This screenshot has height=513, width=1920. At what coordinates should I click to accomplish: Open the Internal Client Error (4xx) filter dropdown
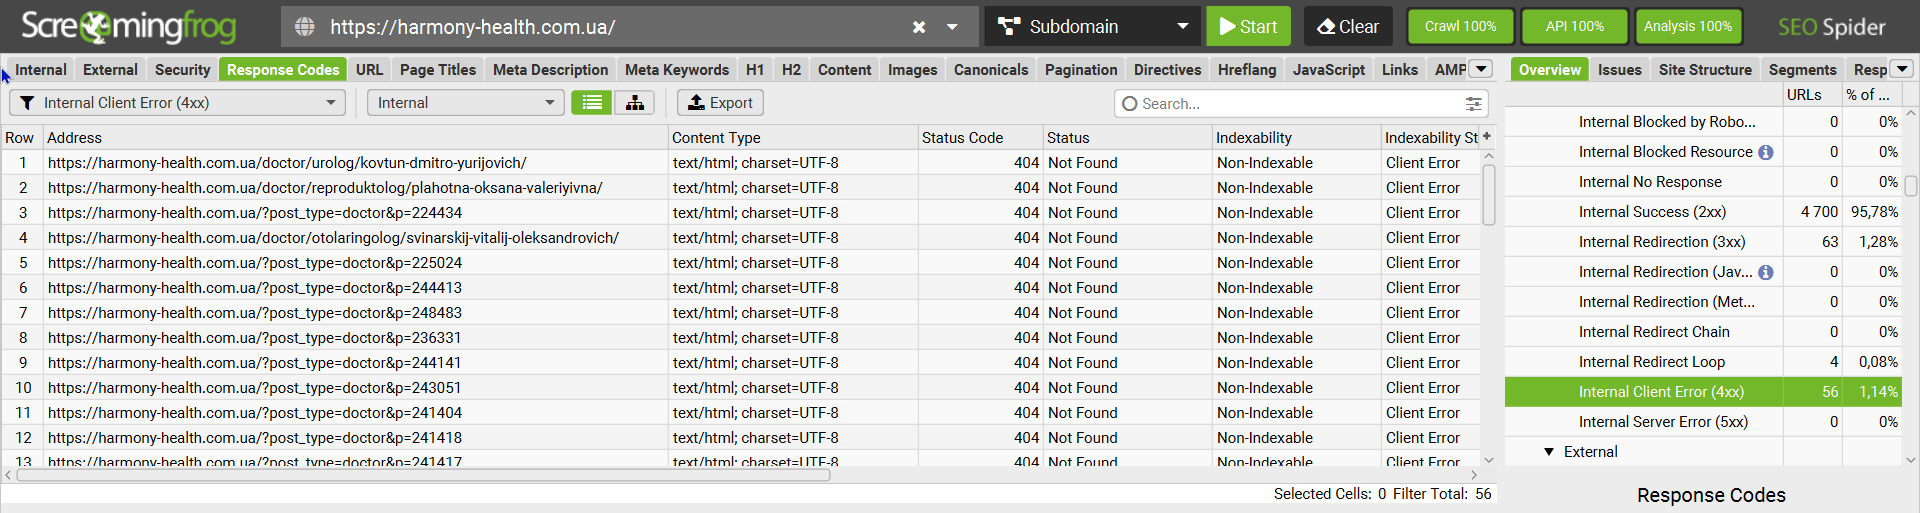tap(177, 103)
